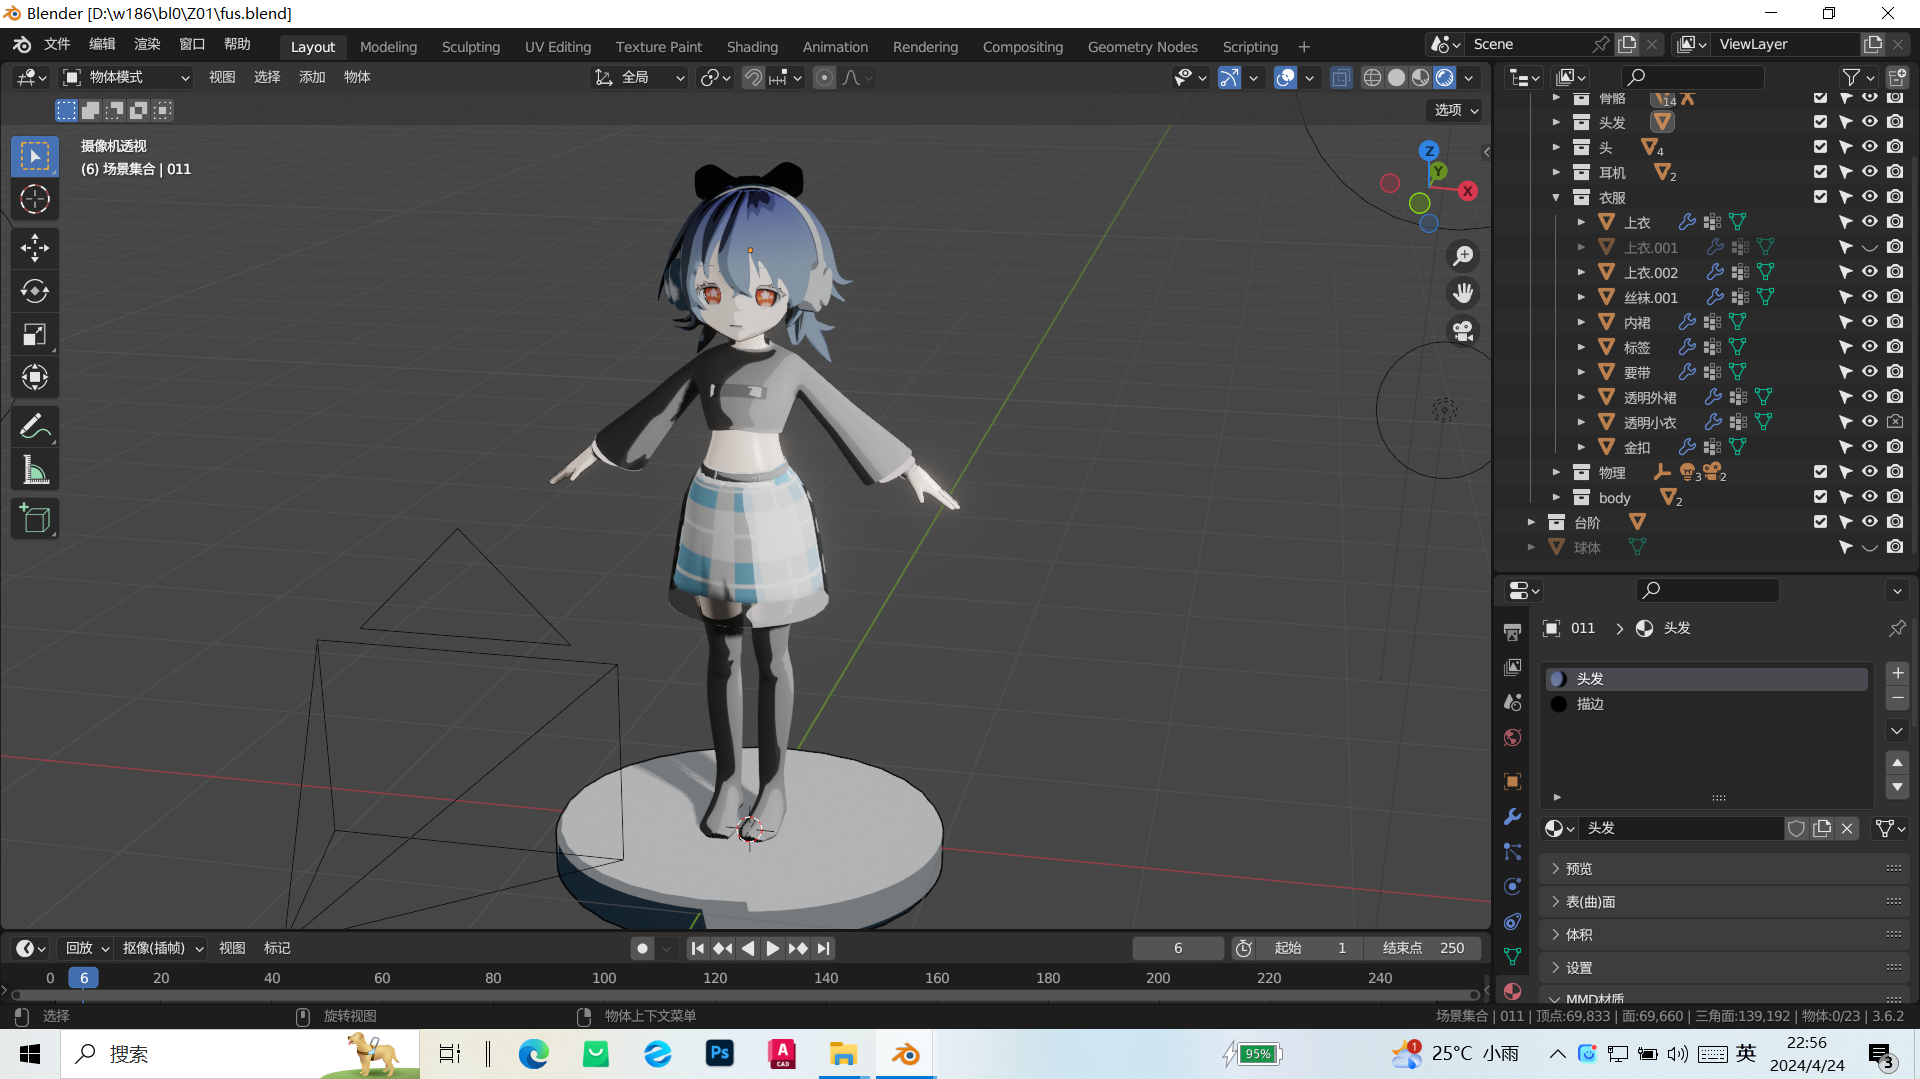Switch to rendered viewport shading

(1445, 78)
